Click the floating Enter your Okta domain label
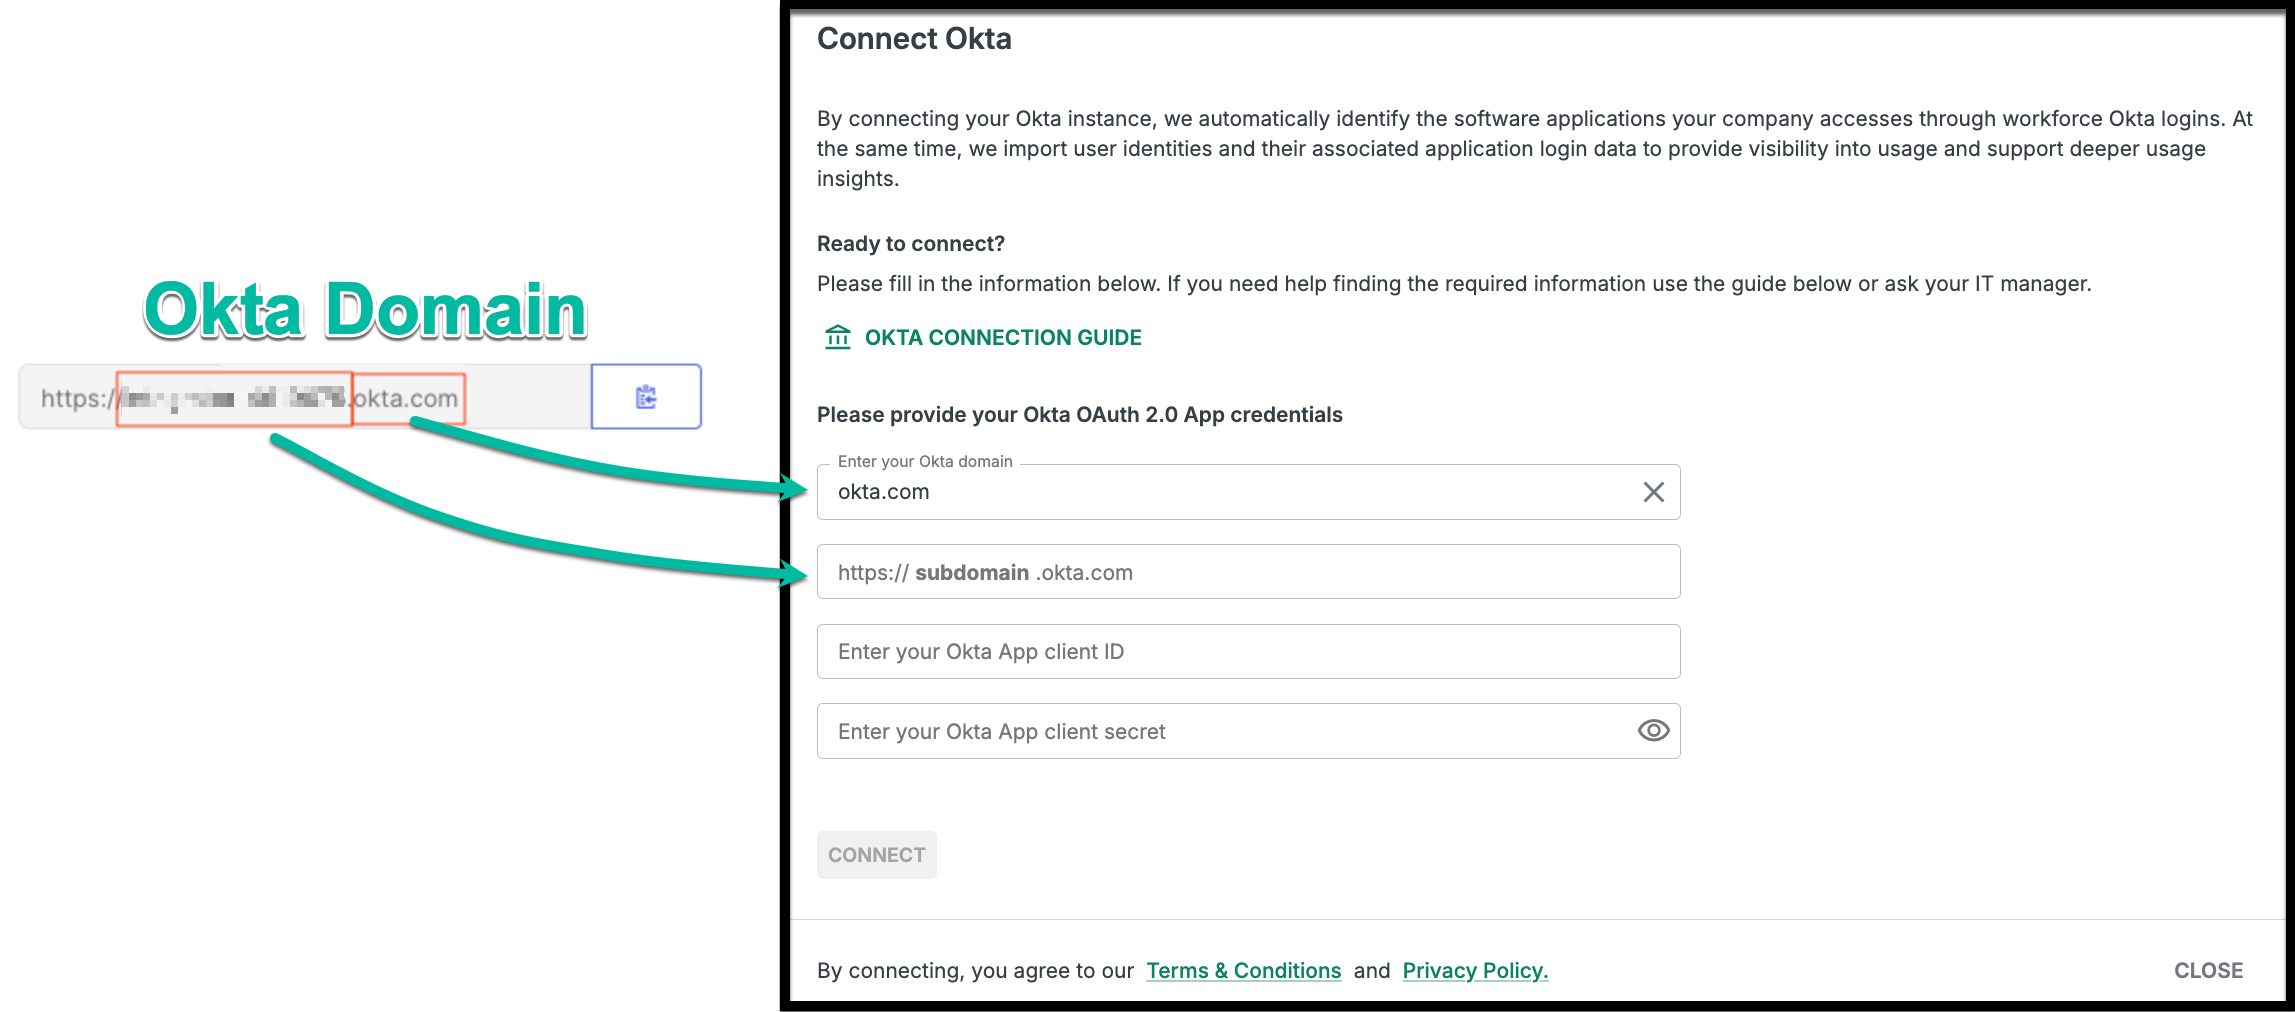 click(x=925, y=461)
